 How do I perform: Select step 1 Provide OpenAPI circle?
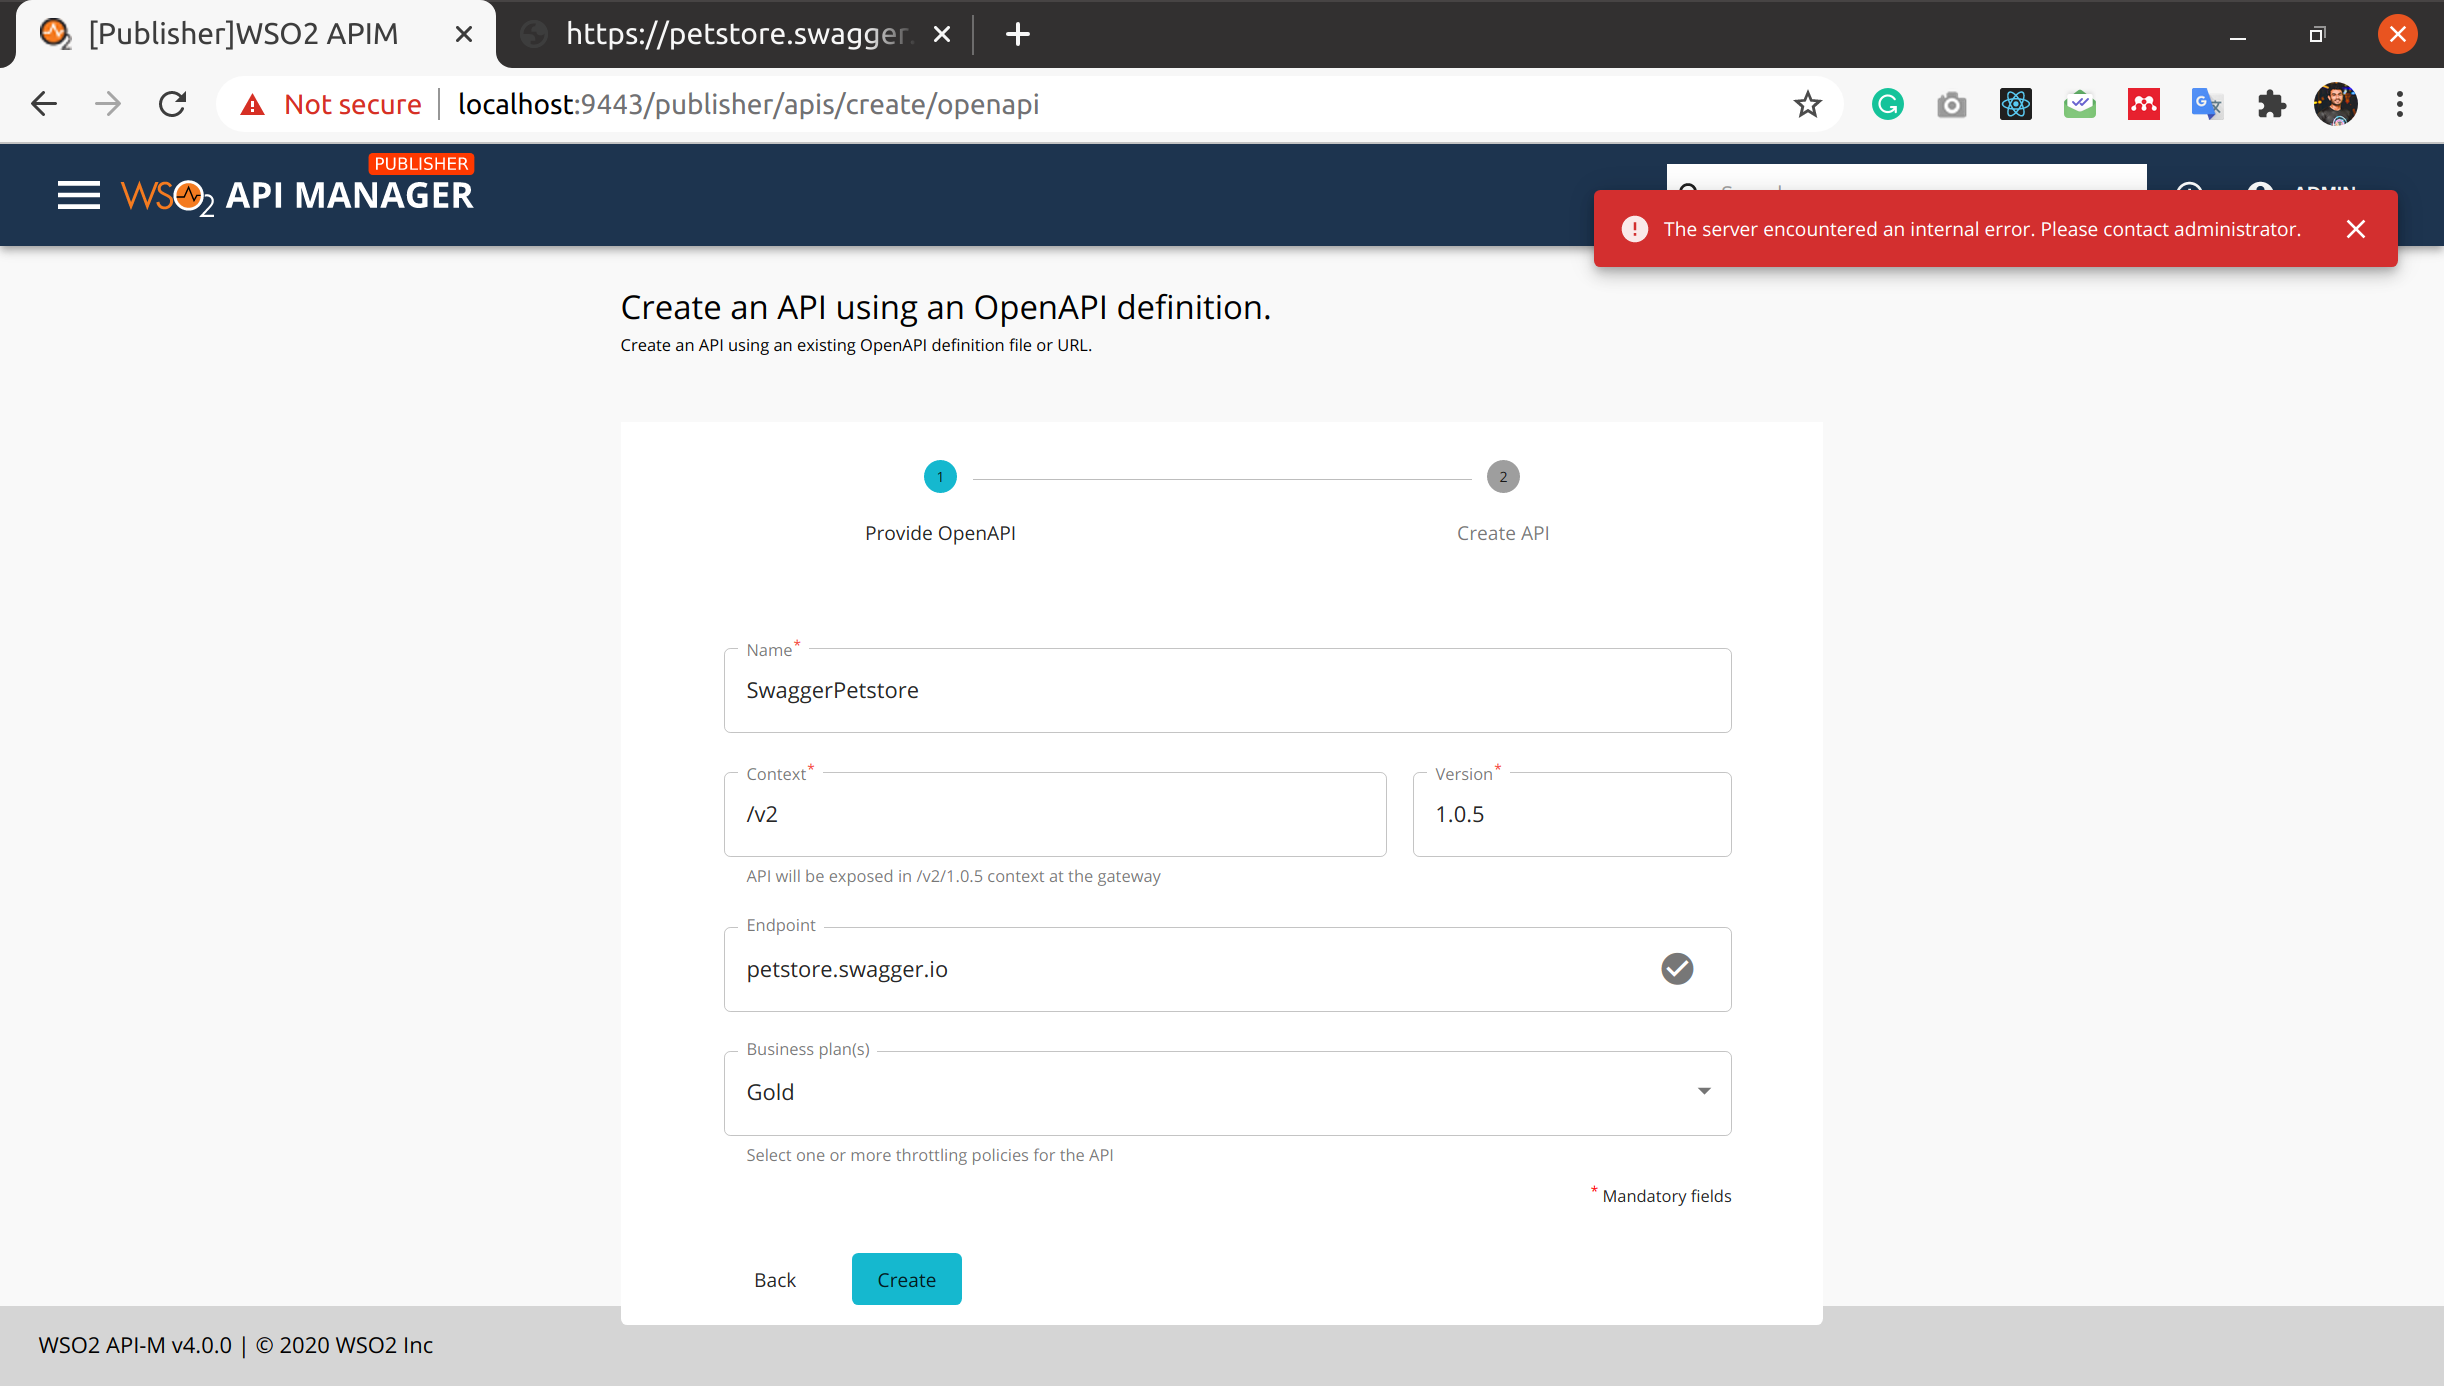939,477
